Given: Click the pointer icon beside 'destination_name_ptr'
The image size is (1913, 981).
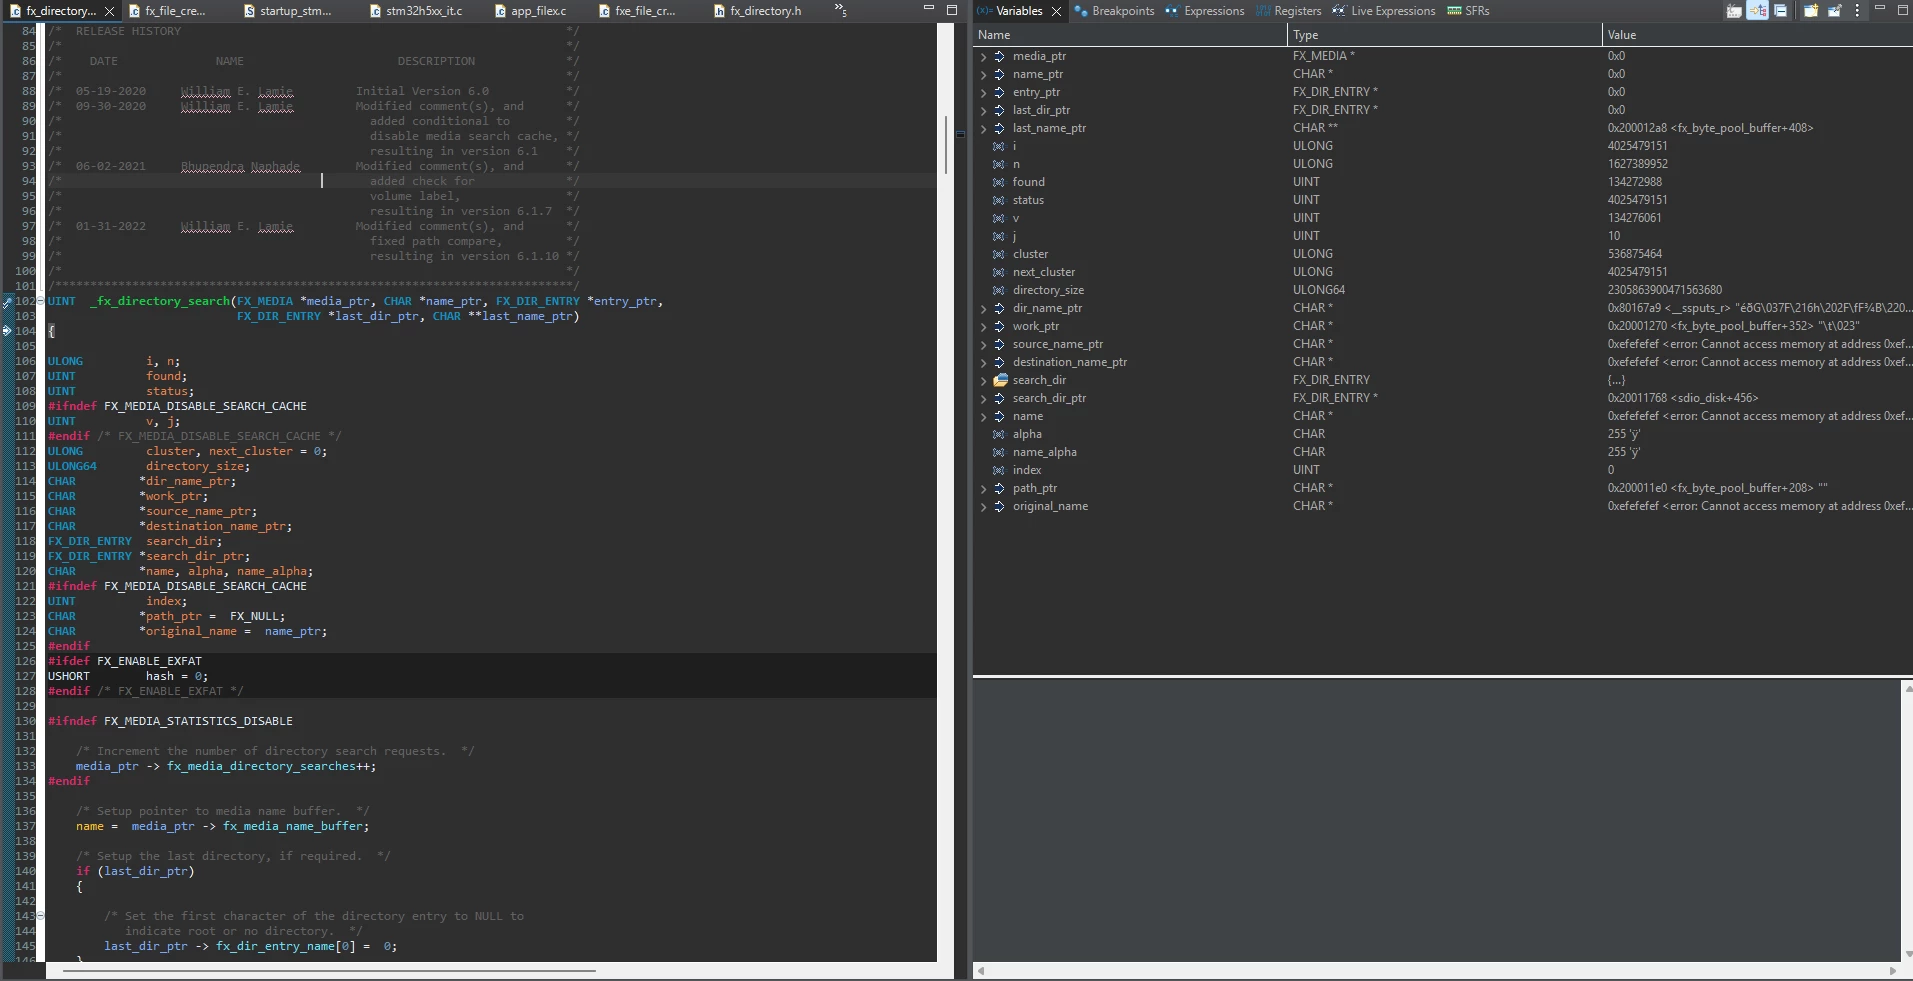Looking at the screenshot, I should pos(999,362).
